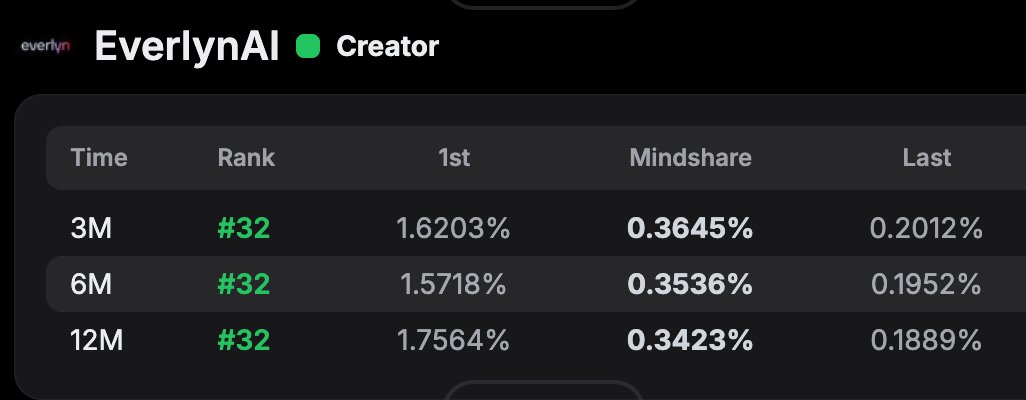Click the everlyn logo icon
This screenshot has width=1026, height=400.
(45, 46)
